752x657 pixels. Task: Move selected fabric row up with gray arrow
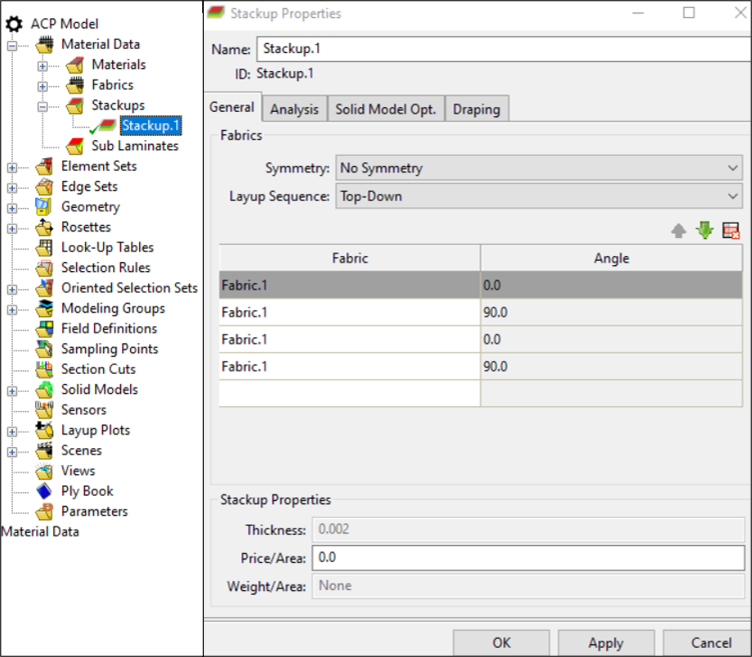tap(679, 231)
